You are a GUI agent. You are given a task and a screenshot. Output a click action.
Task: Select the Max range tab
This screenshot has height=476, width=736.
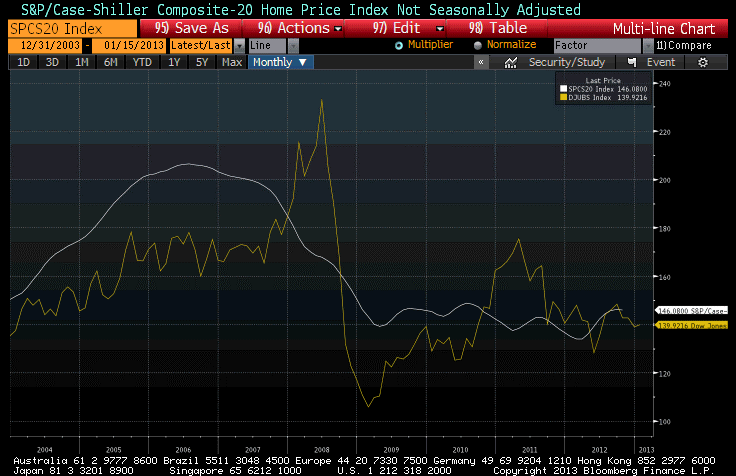pyautogui.click(x=232, y=62)
